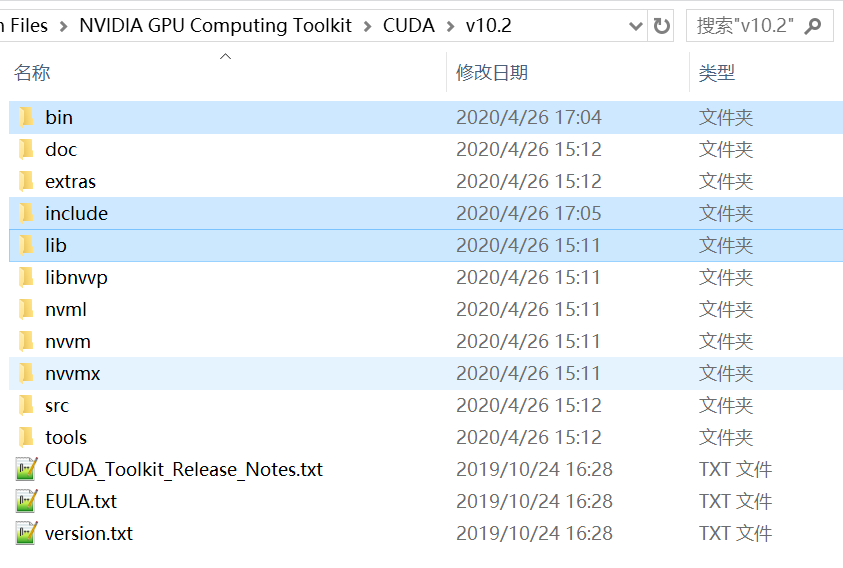The image size is (843, 568).
Task: Click TXT 文件 type of CUDA_Toolkit_Release_Notes.txt
Action: coord(735,470)
